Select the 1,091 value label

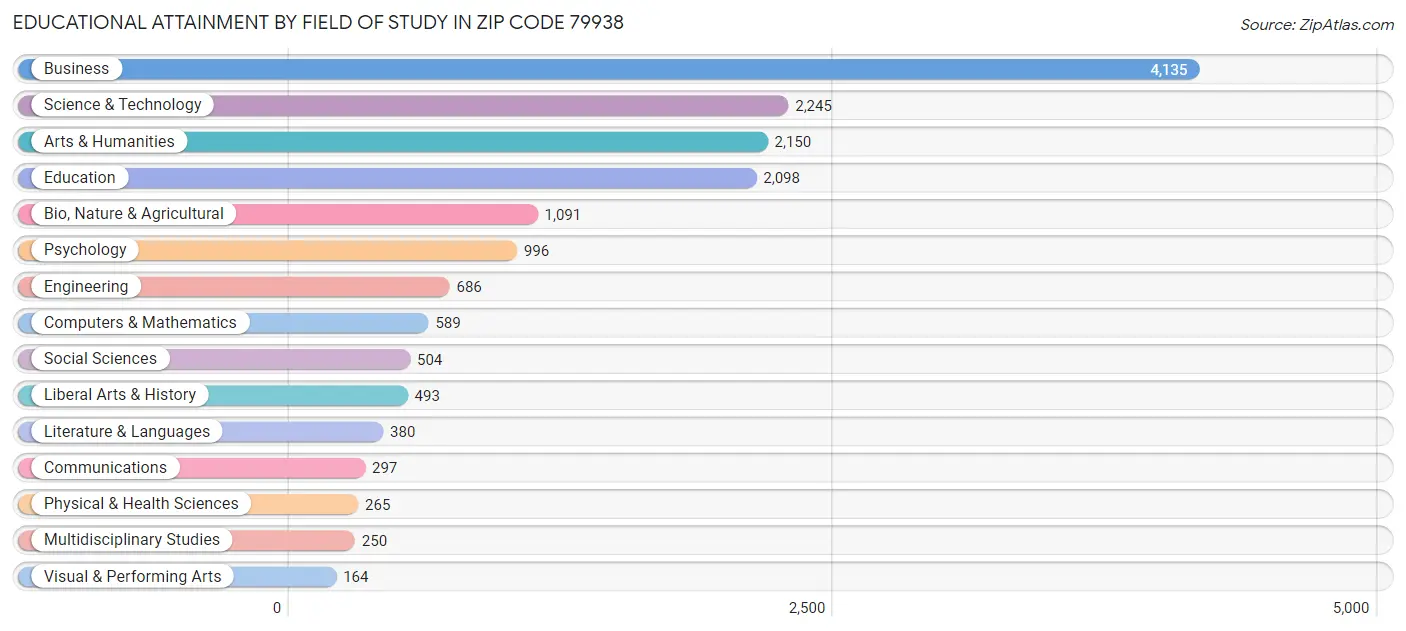click(562, 215)
